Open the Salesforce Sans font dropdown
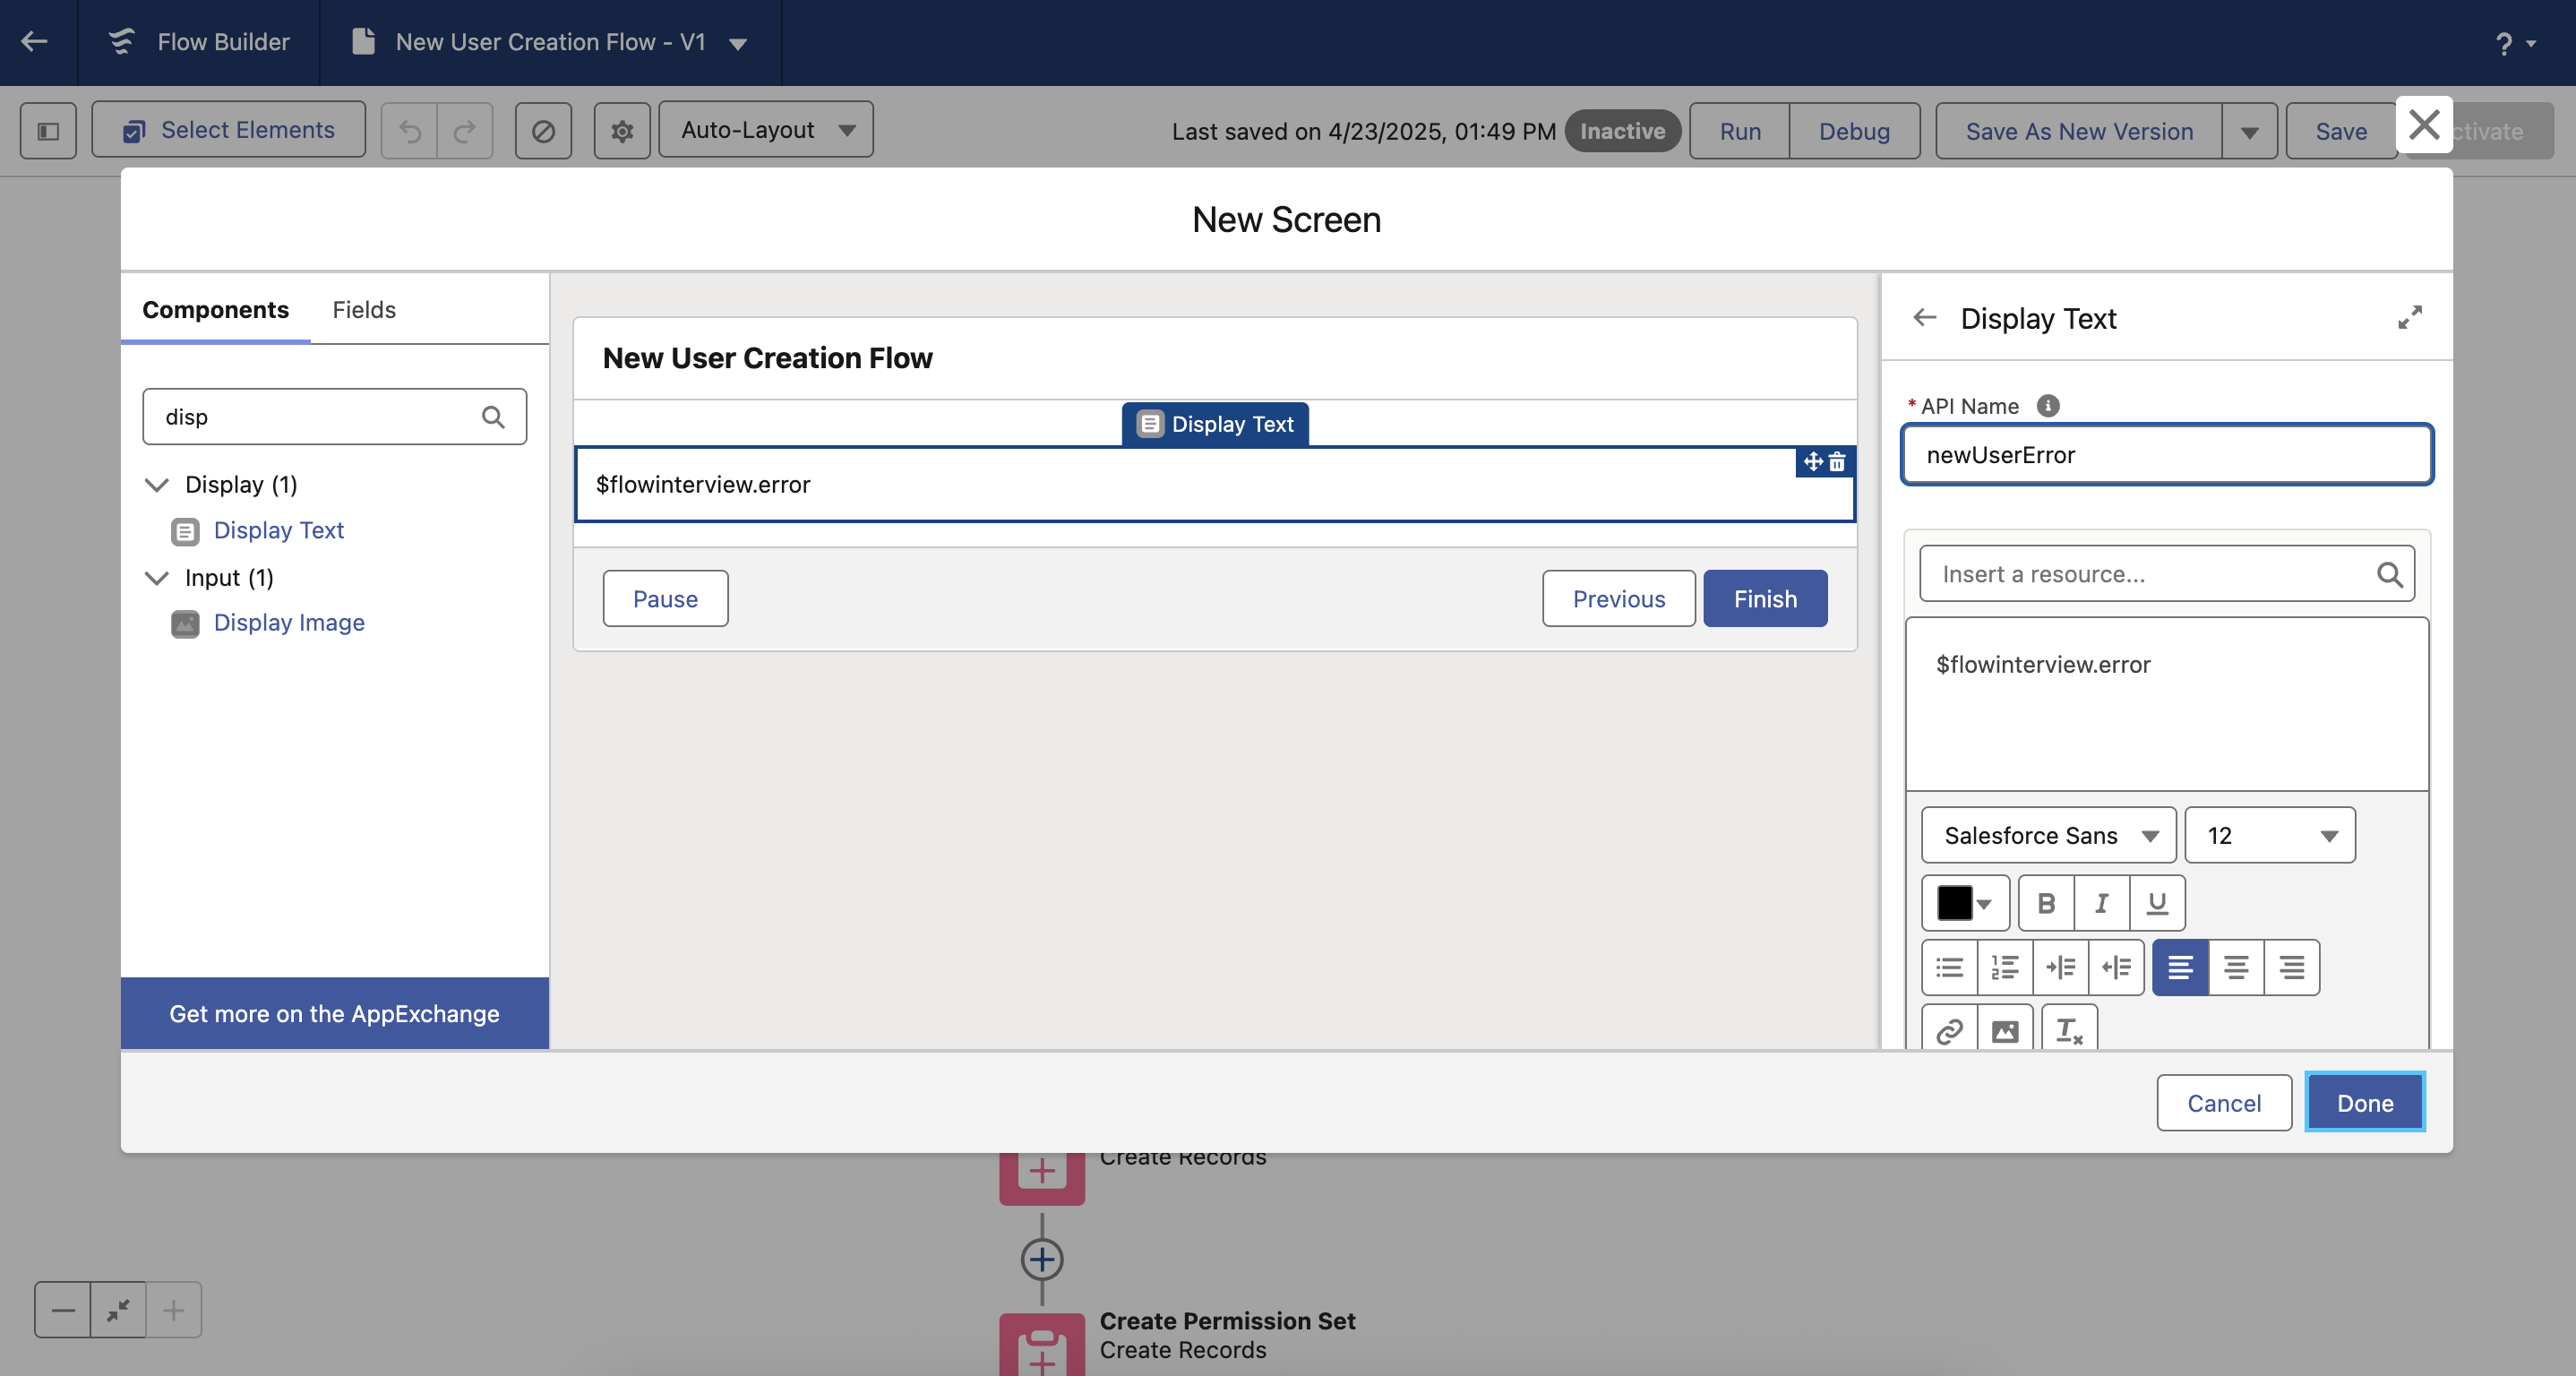 point(2047,835)
